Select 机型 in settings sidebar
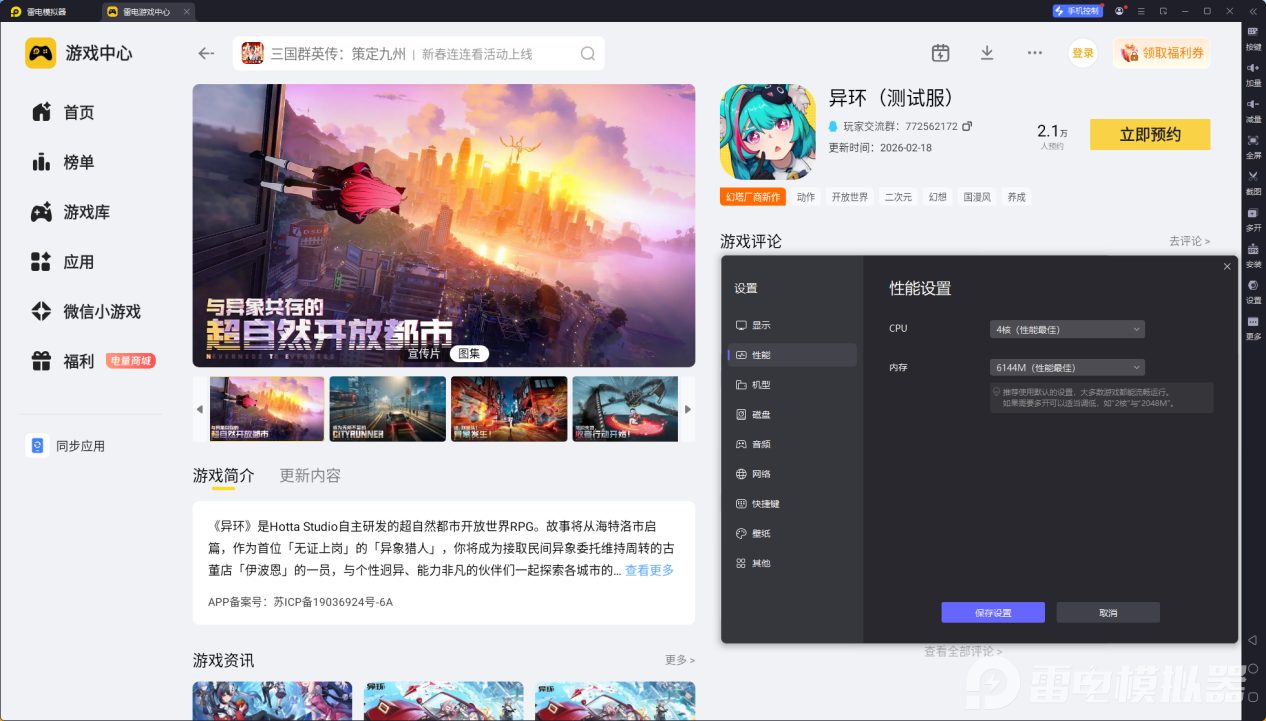 [792, 385]
